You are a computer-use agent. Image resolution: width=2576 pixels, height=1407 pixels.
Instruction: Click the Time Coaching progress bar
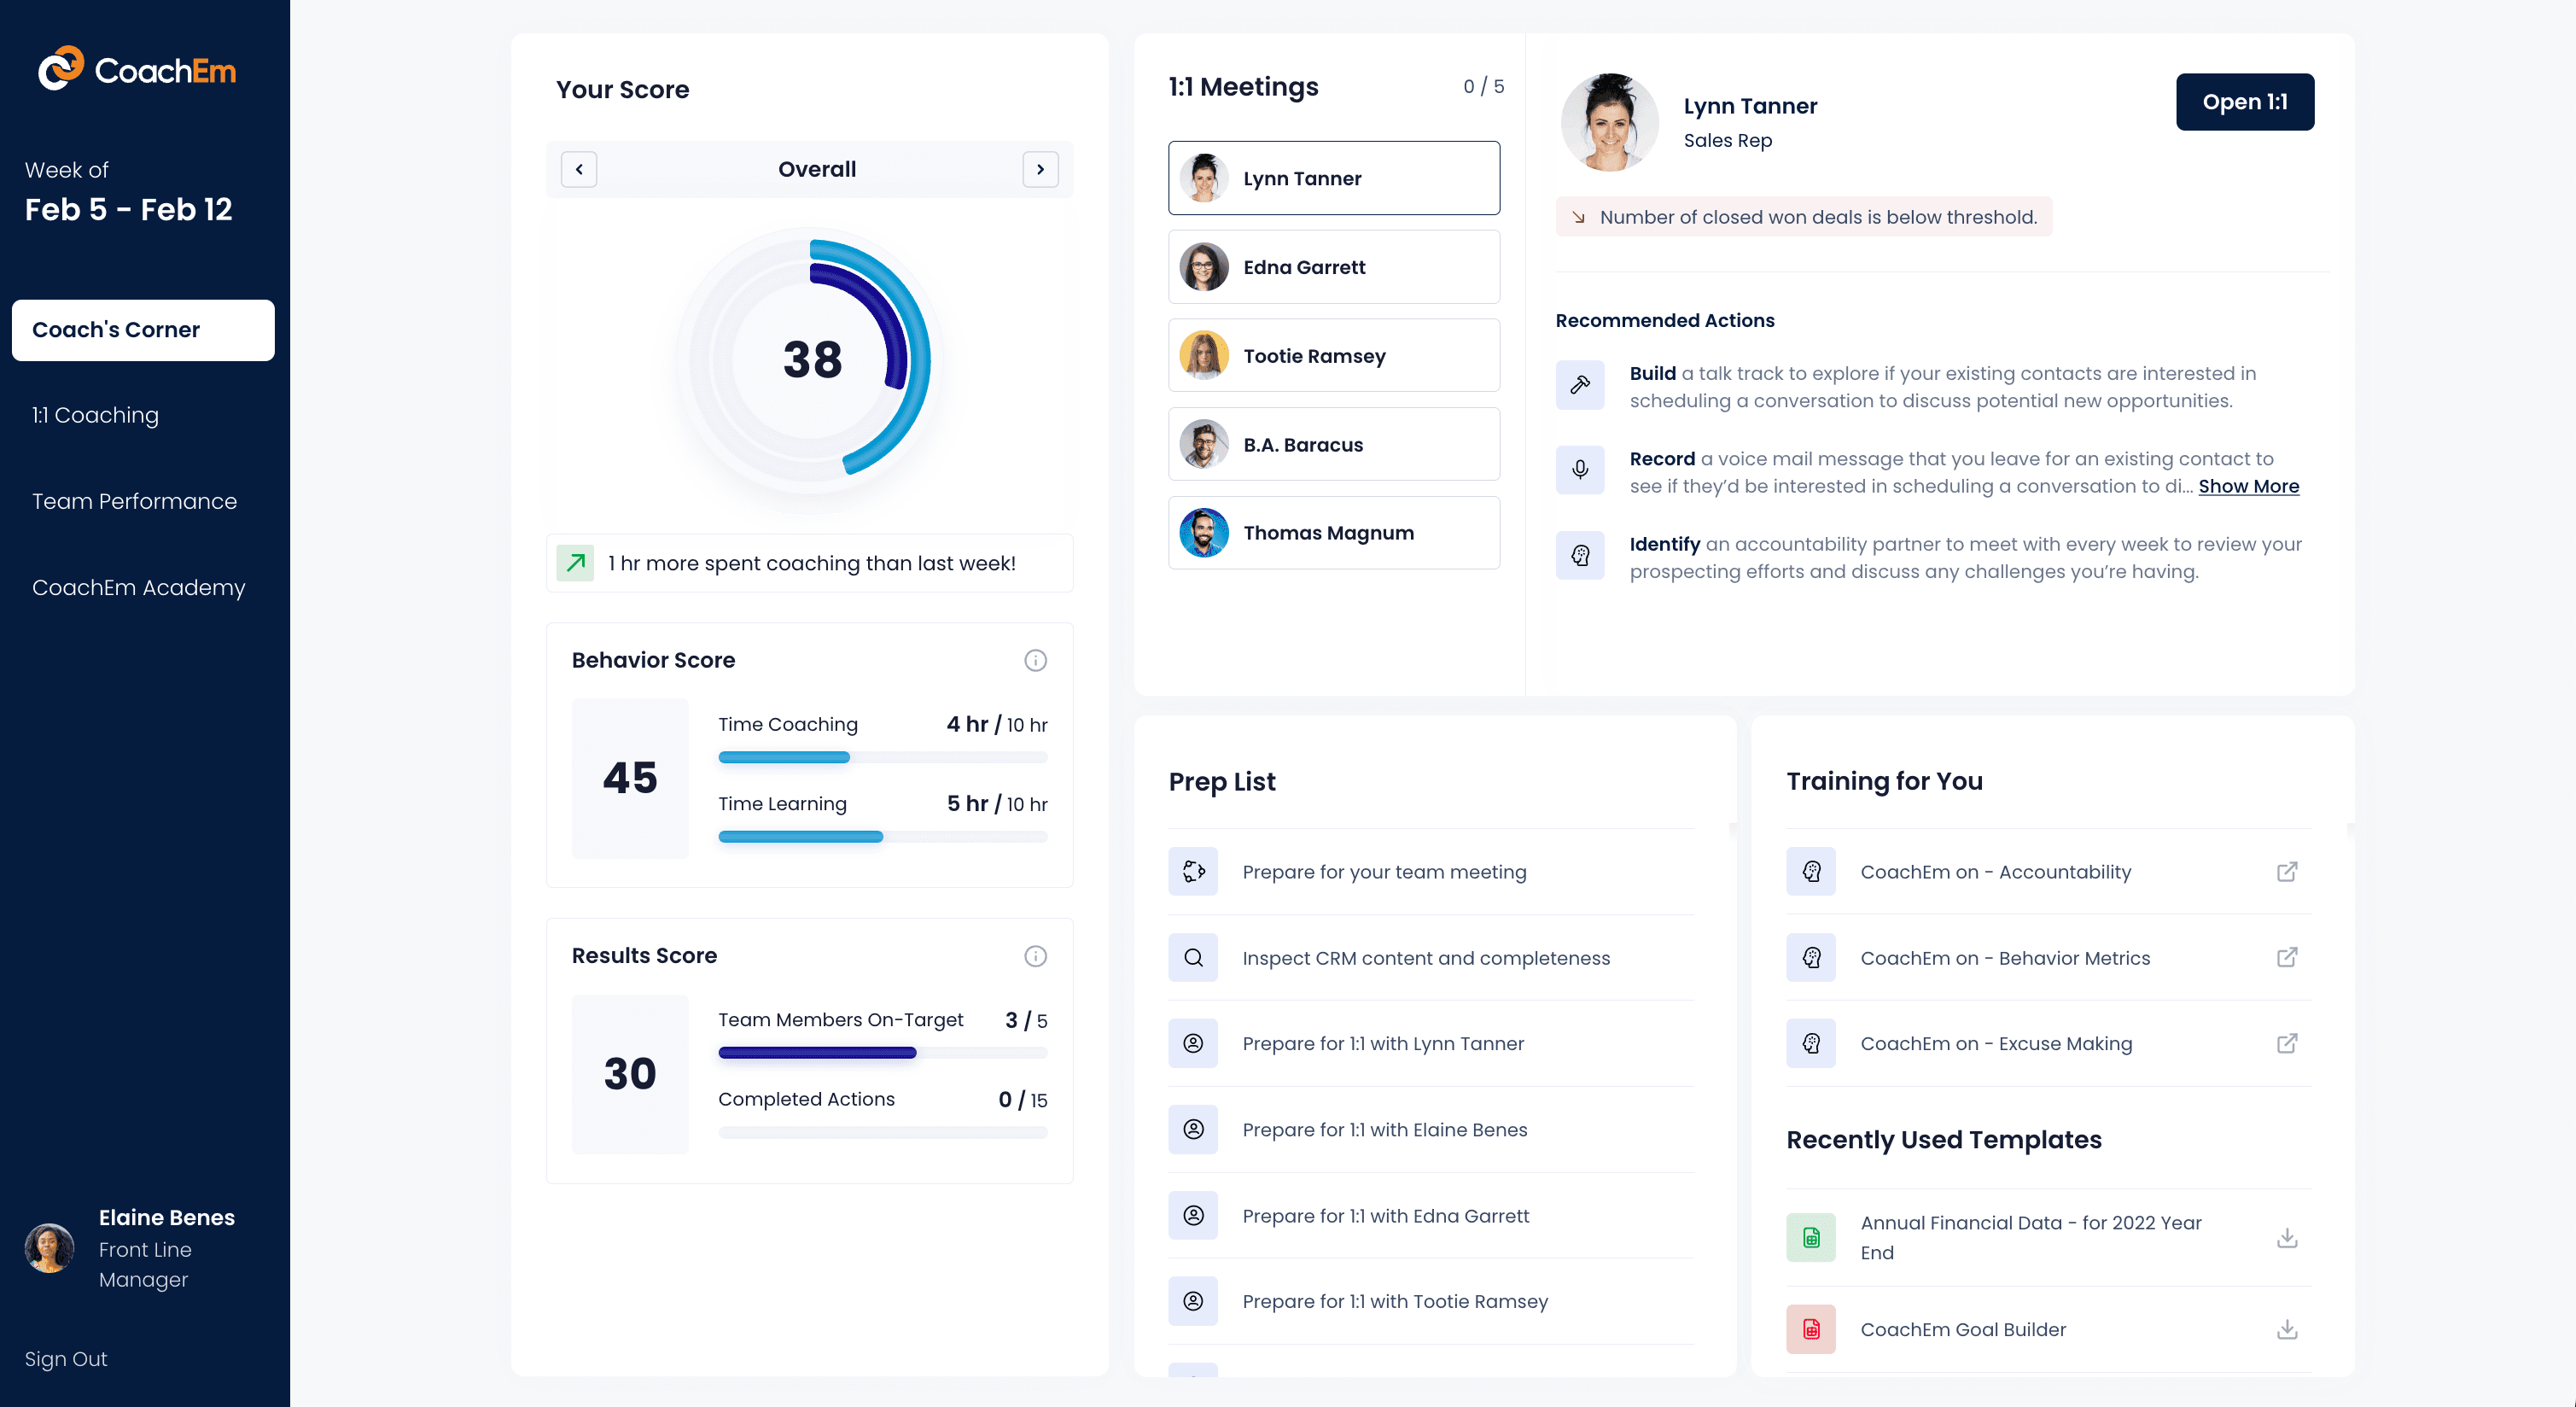882,757
